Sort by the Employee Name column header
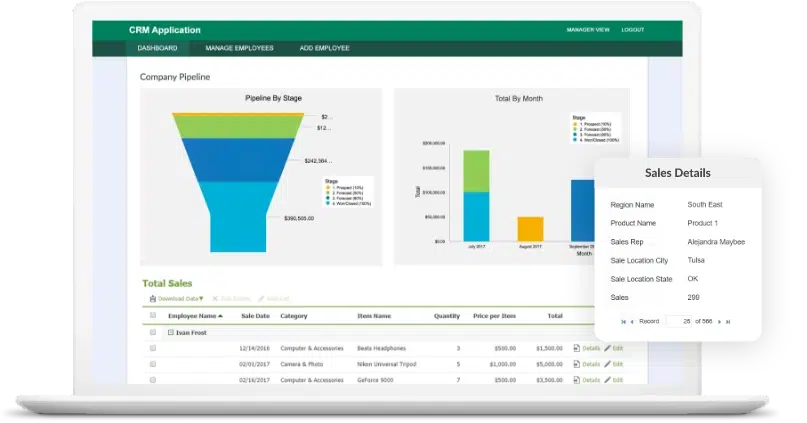Screen dimensions: 807x423 point(194,316)
